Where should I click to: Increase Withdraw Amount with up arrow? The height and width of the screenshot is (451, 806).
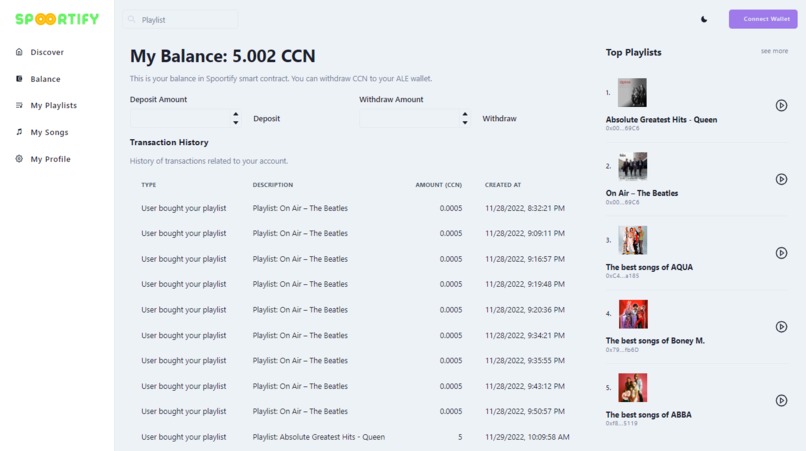465,114
